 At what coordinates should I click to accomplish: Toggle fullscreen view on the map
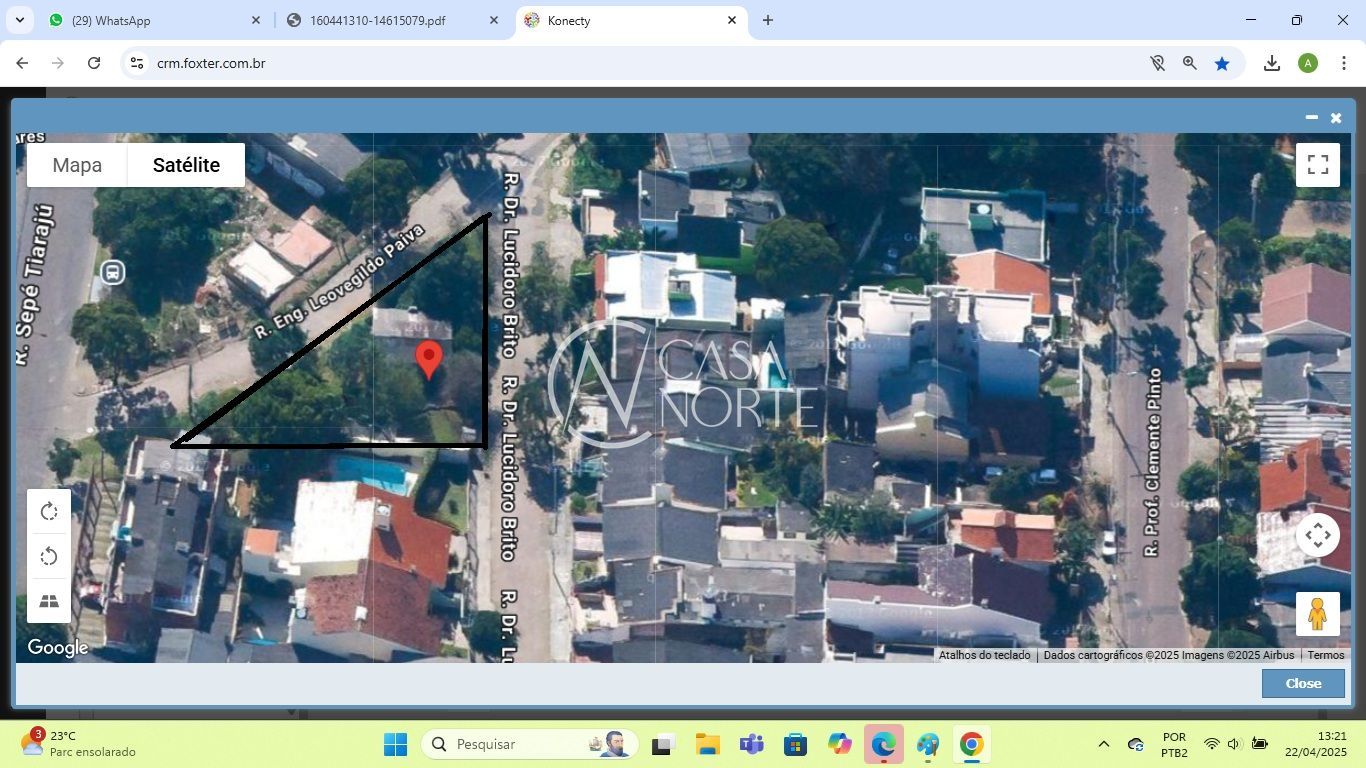1317,165
